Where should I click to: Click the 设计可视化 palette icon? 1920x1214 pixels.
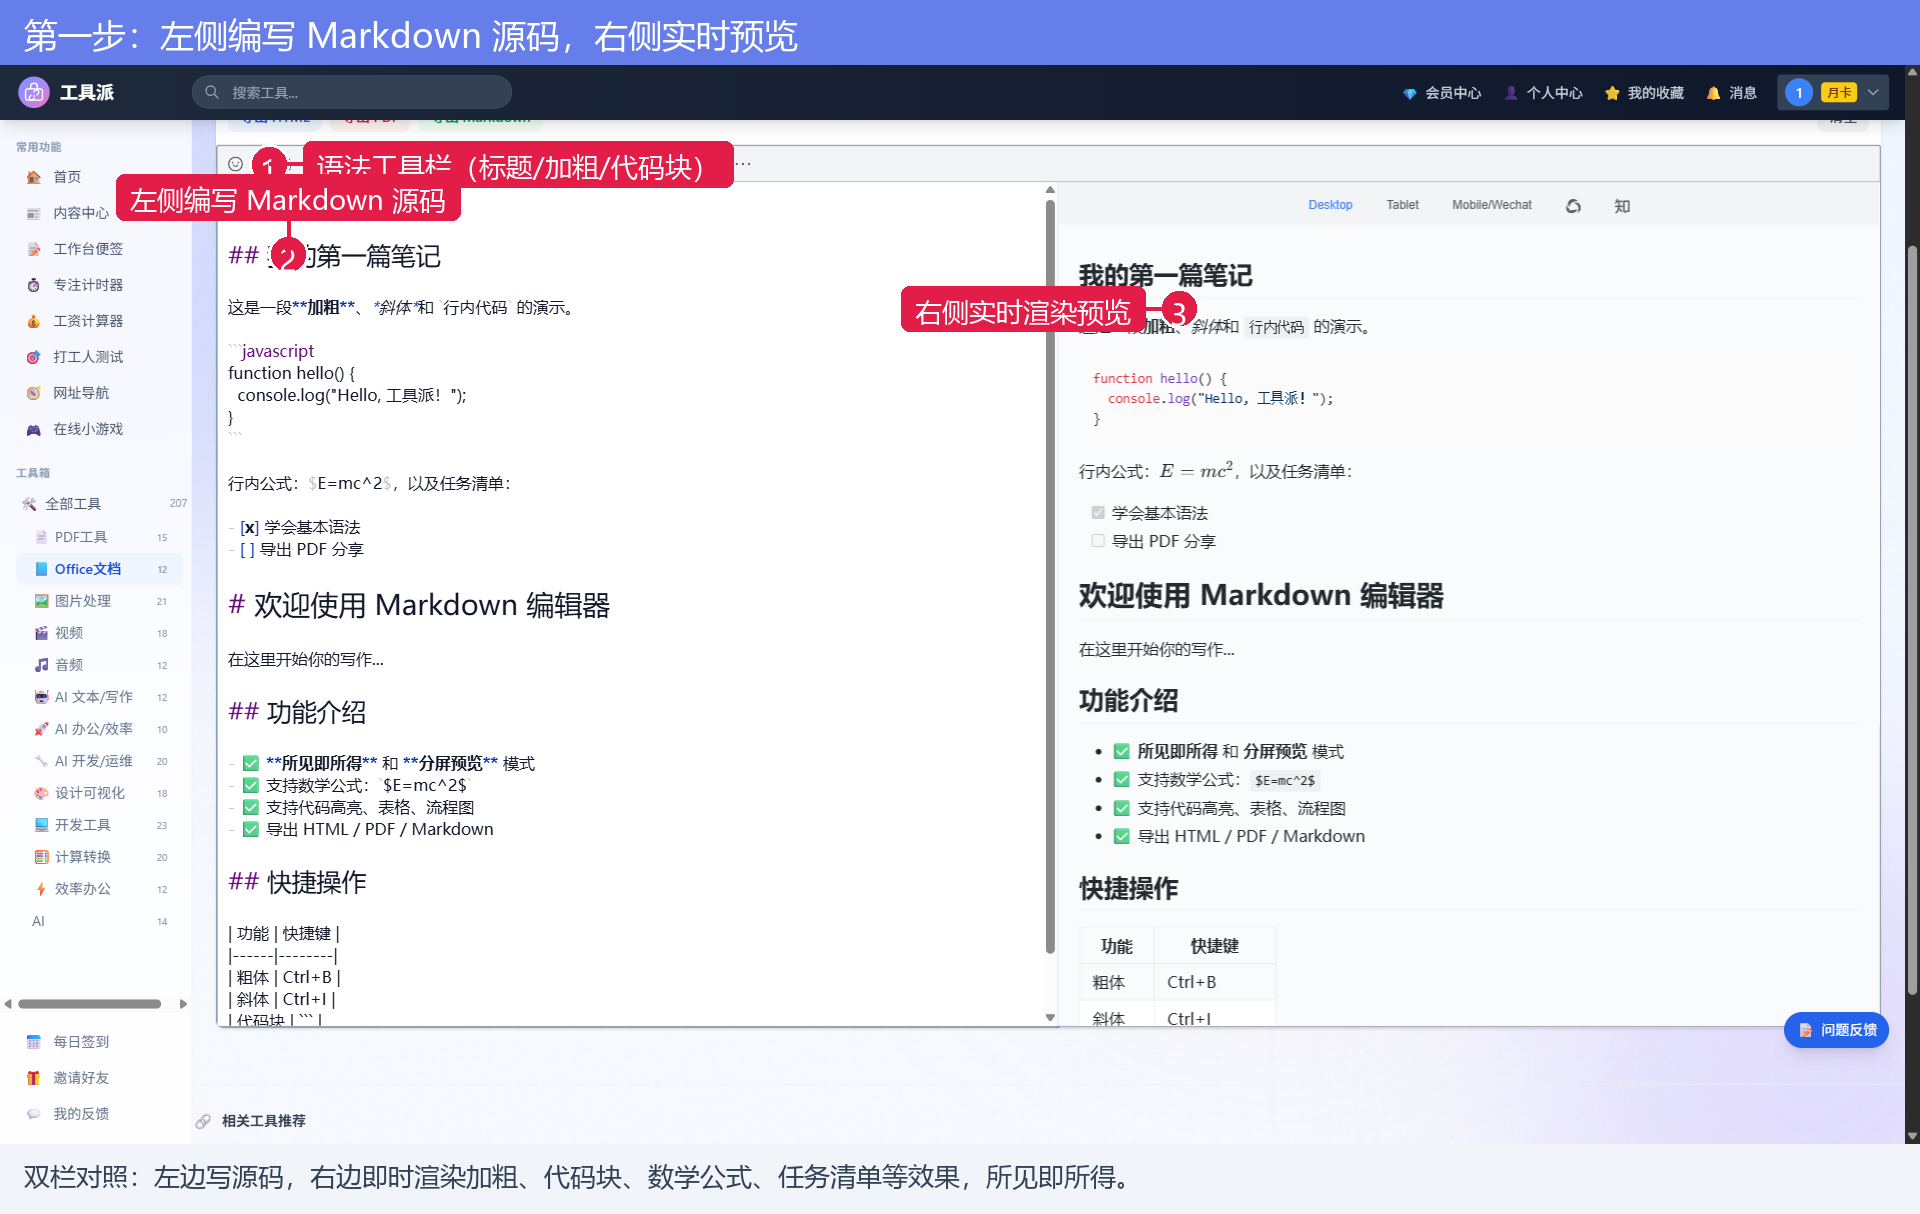coord(41,793)
